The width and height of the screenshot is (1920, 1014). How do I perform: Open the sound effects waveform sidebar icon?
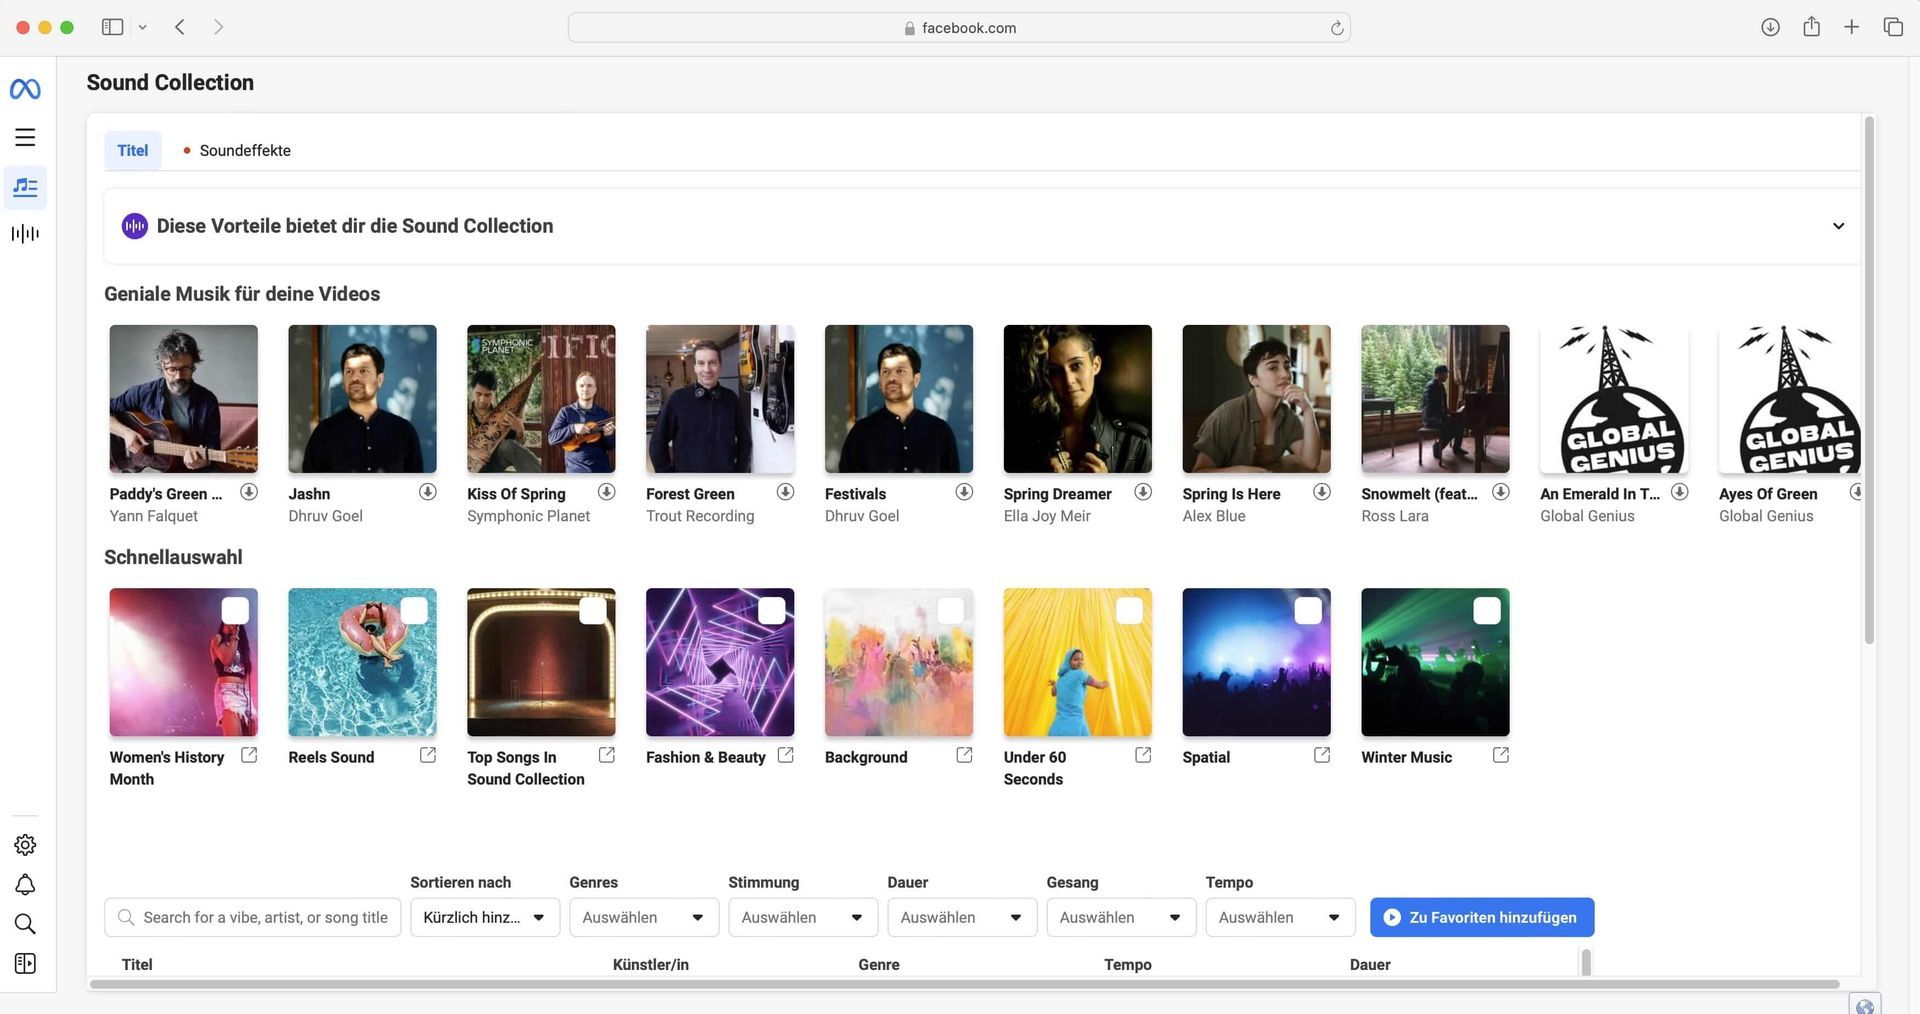(x=25, y=234)
